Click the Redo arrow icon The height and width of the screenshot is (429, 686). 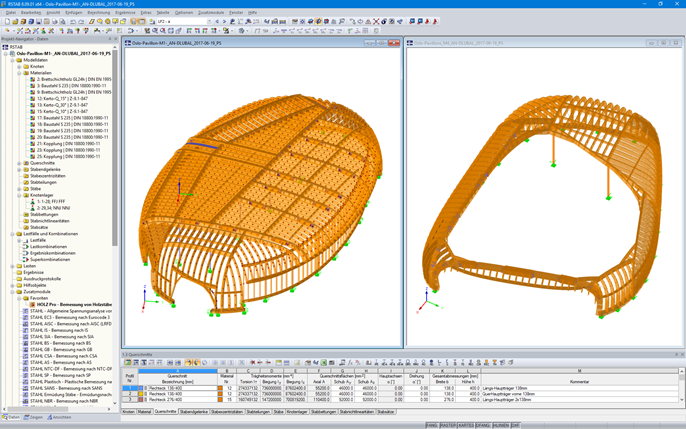pos(81,21)
